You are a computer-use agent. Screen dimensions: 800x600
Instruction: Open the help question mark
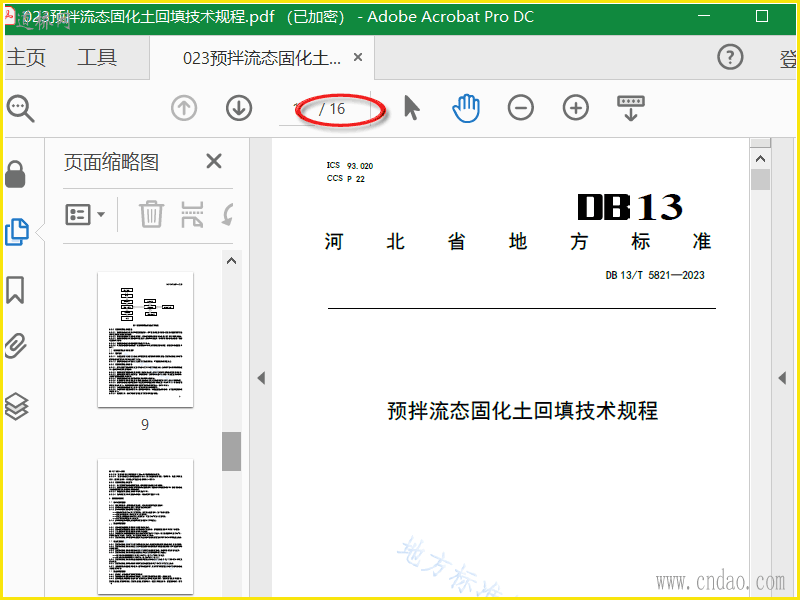click(x=730, y=57)
